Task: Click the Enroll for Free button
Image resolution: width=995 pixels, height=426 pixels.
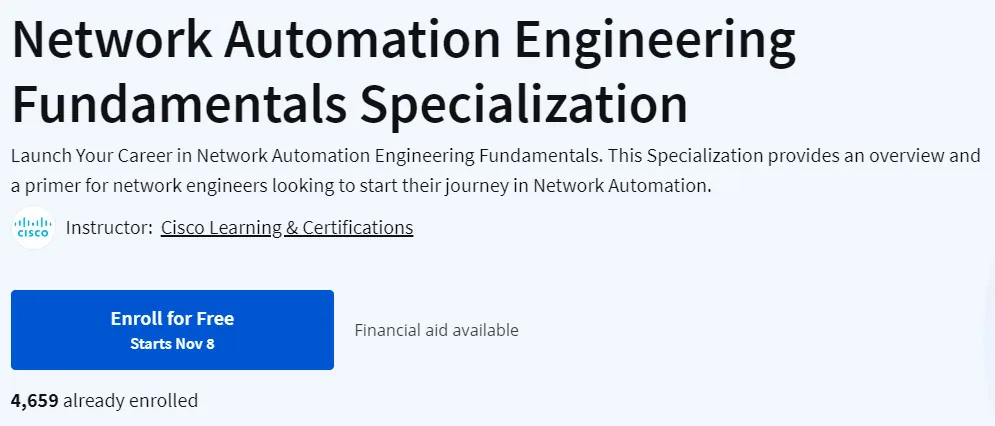Action: click(173, 330)
